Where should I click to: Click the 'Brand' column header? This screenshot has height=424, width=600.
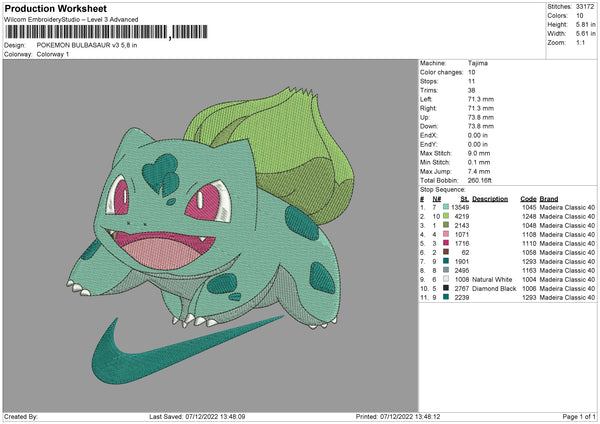click(x=549, y=199)
